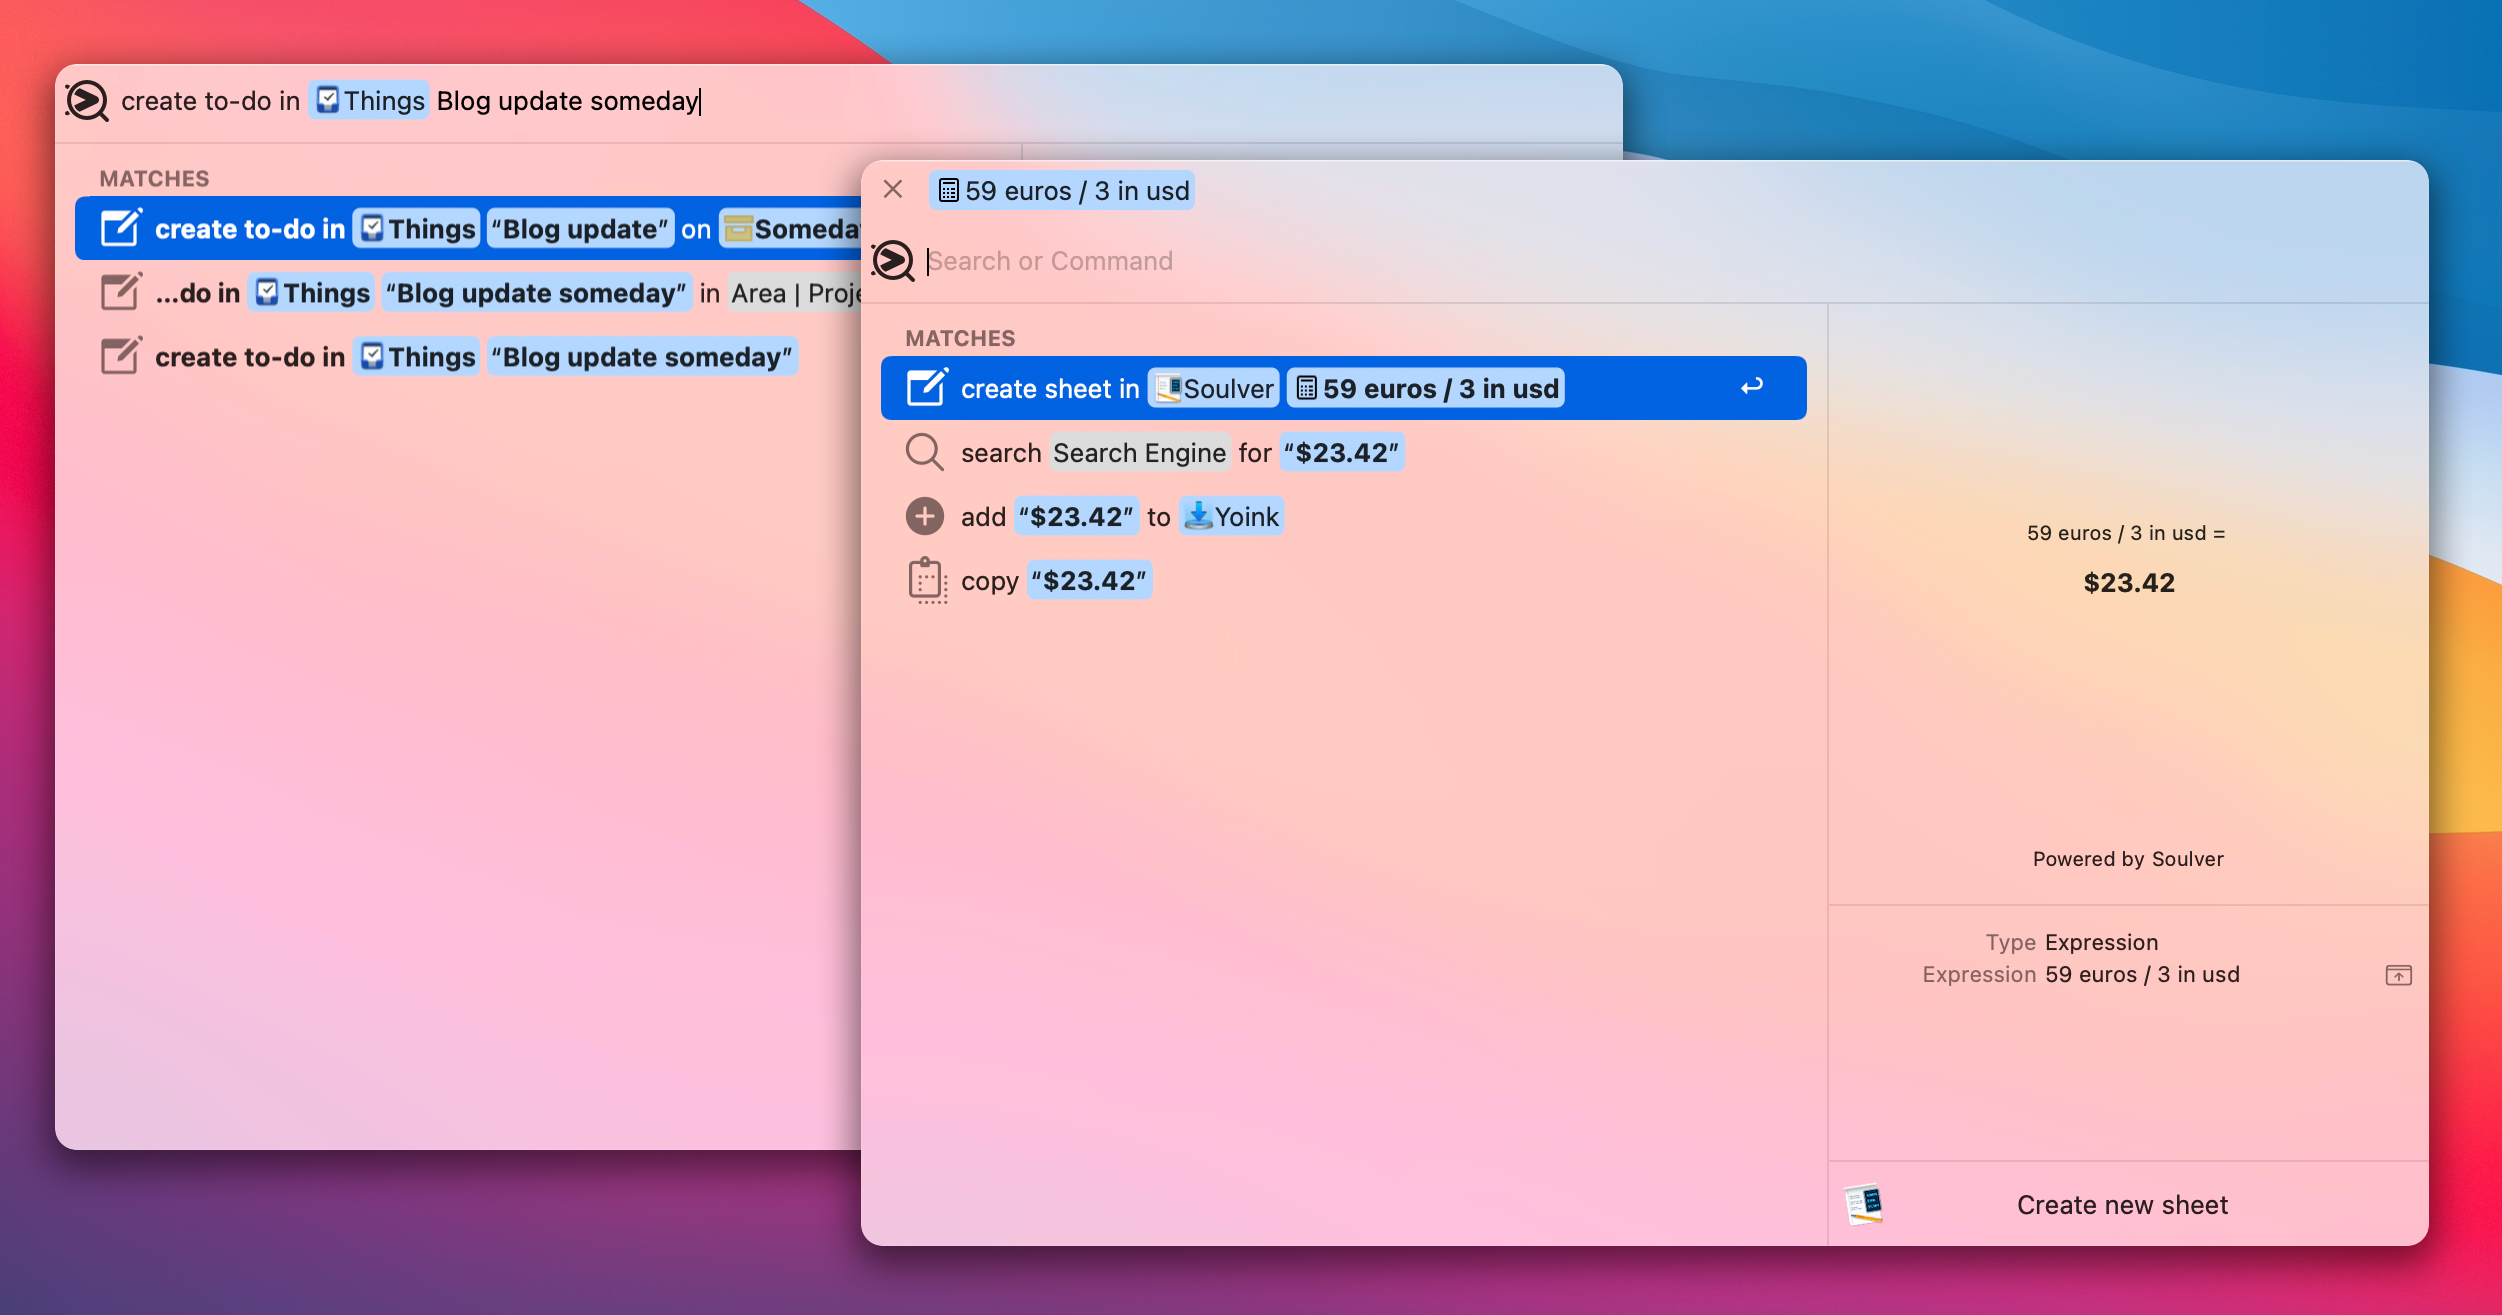Screen dimensions: 2502x1315
Task: Click the Soulver app chip in selected row
Action: click(x=1213, y=388)
